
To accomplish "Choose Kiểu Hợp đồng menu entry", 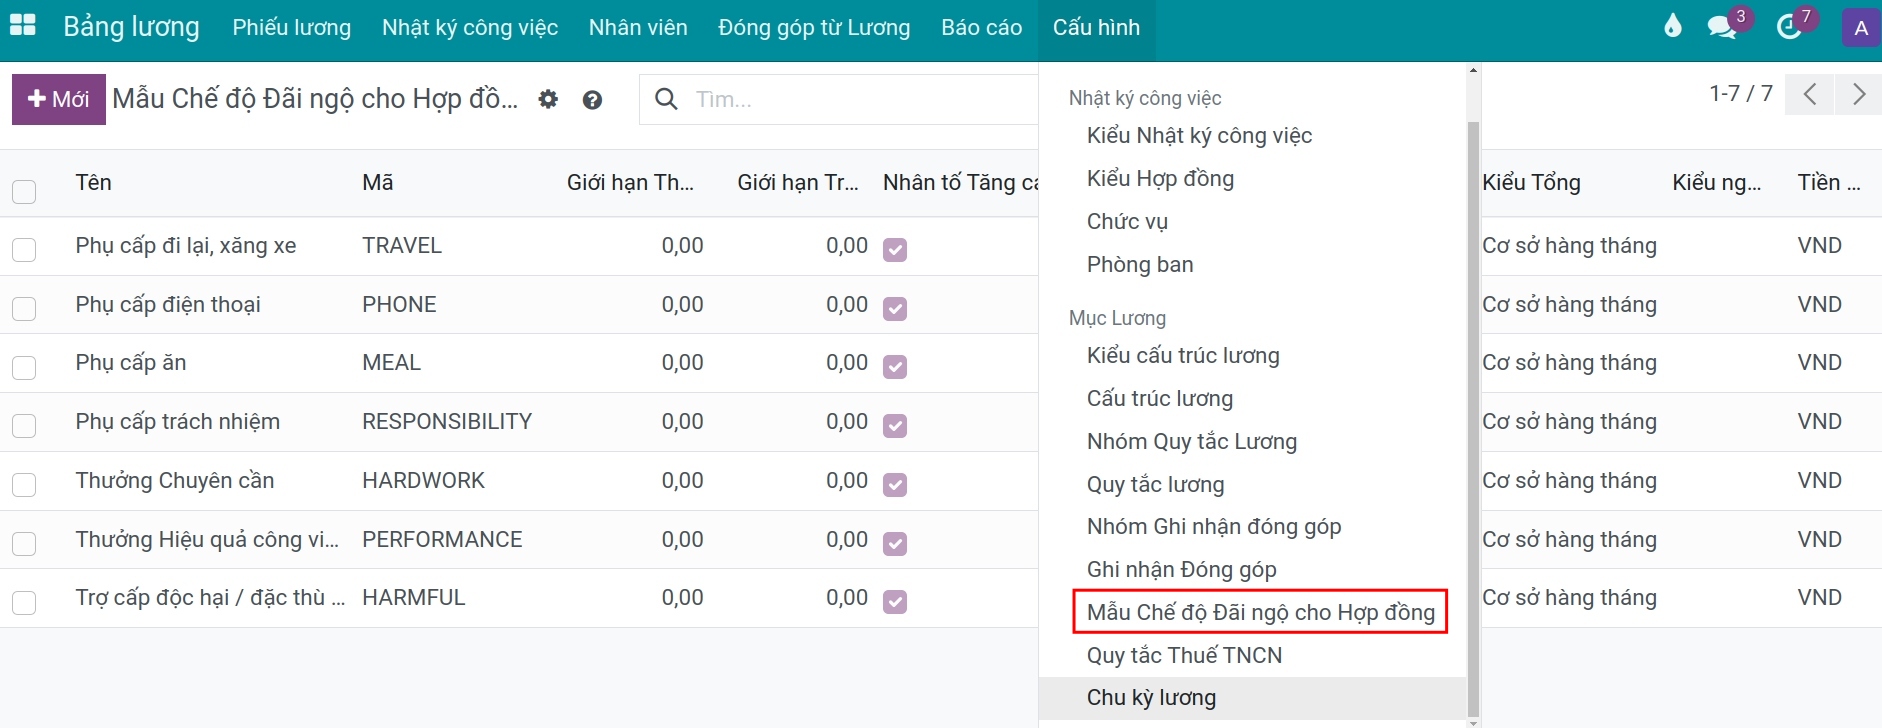I will (x=1160, y=178).
